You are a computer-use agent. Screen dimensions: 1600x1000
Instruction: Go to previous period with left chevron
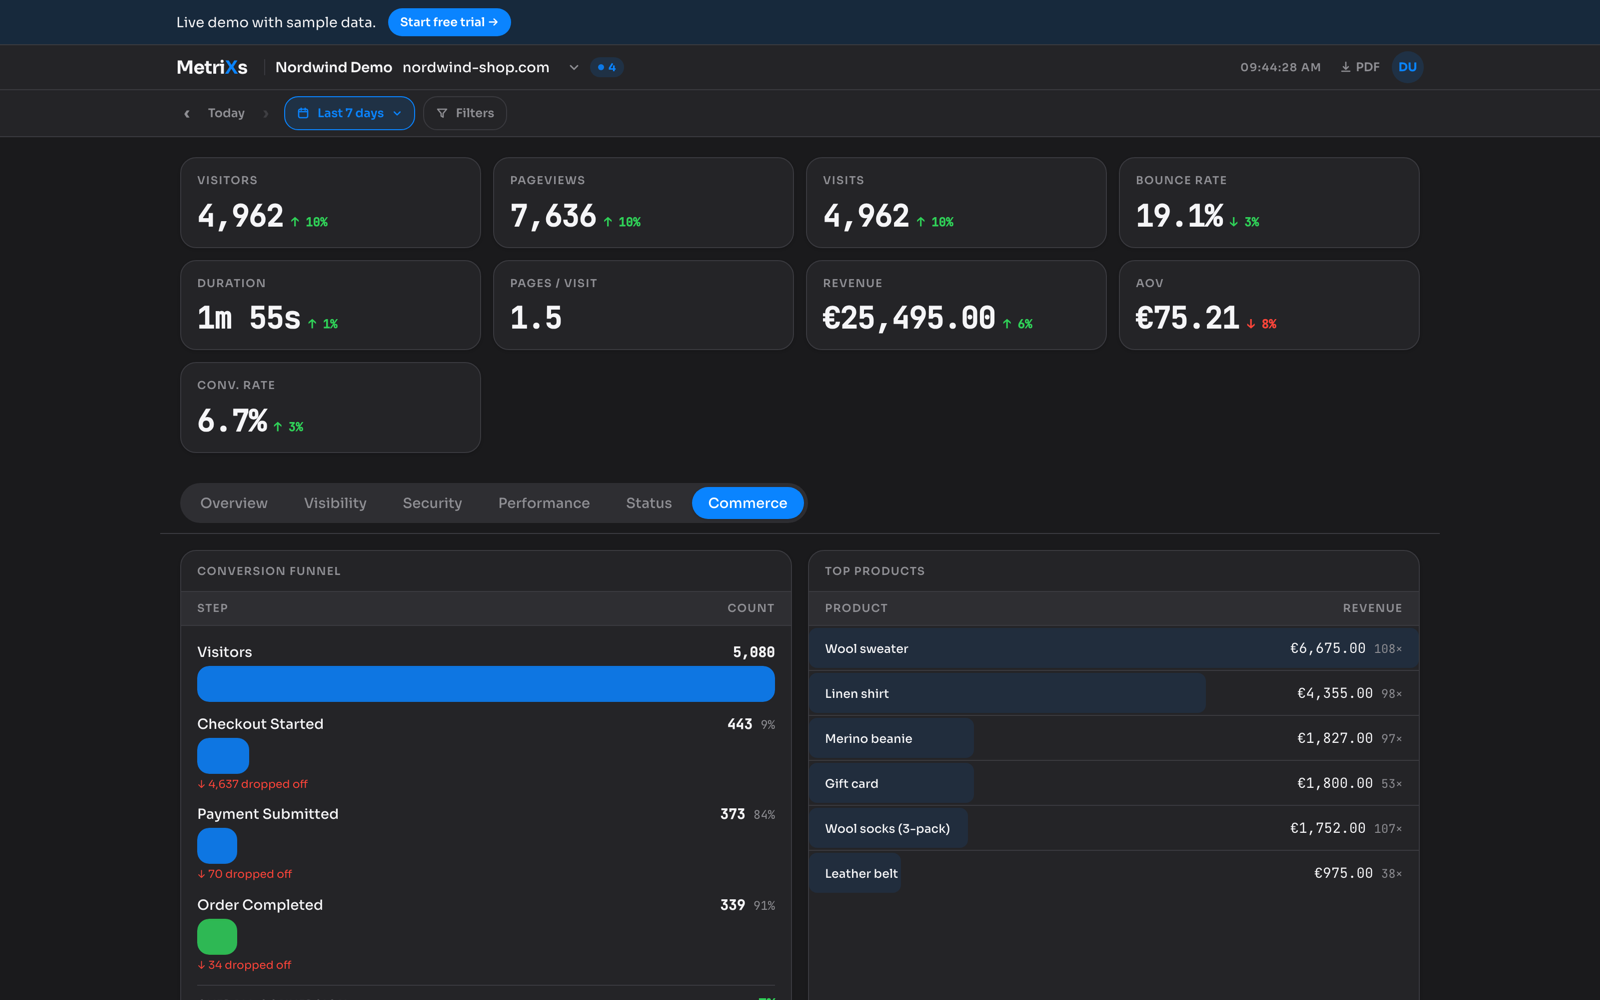pyautogui.click(x=187, y=114)
